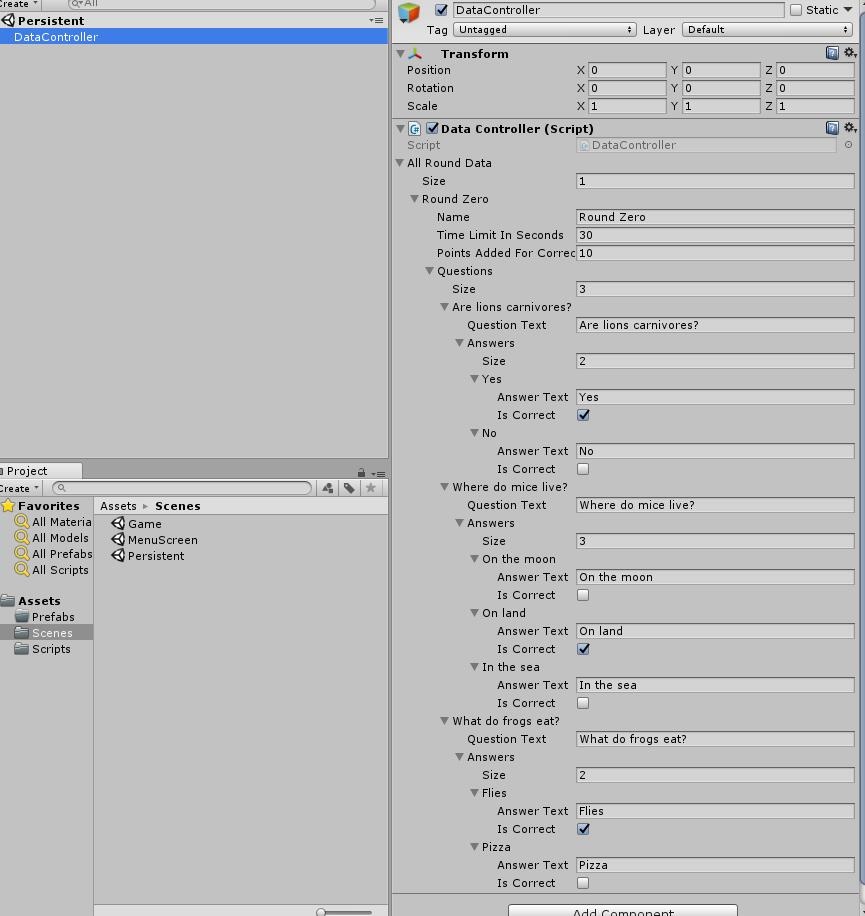Image resolution: width=865 pixels, height=916 pixels.
Task: Open the Static dropdown arrow
Action: (x=848, y=9)
